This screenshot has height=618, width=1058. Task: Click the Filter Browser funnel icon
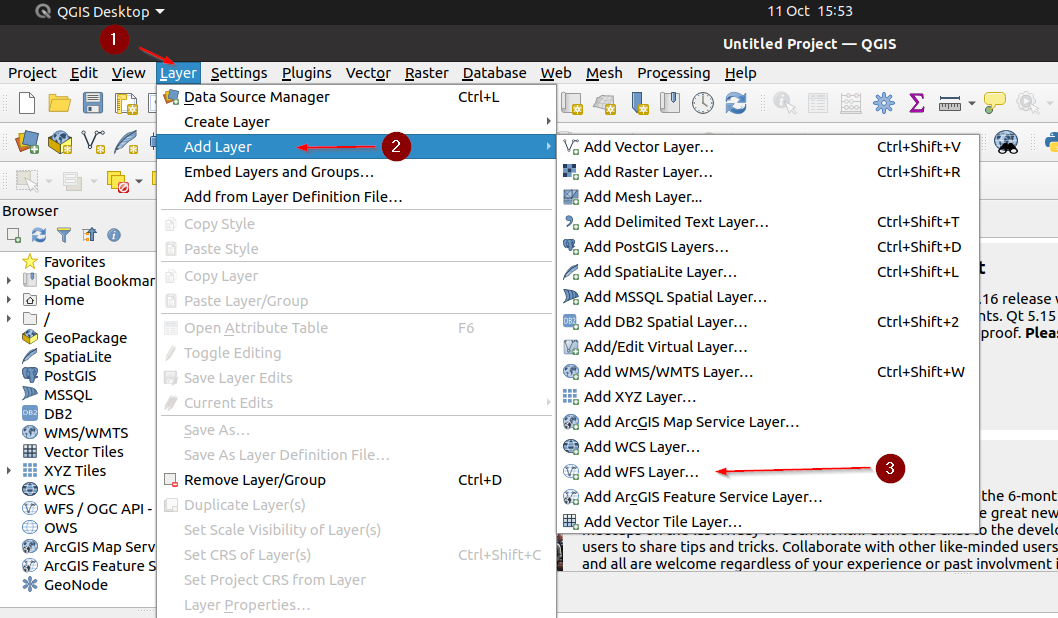(63, 235)
